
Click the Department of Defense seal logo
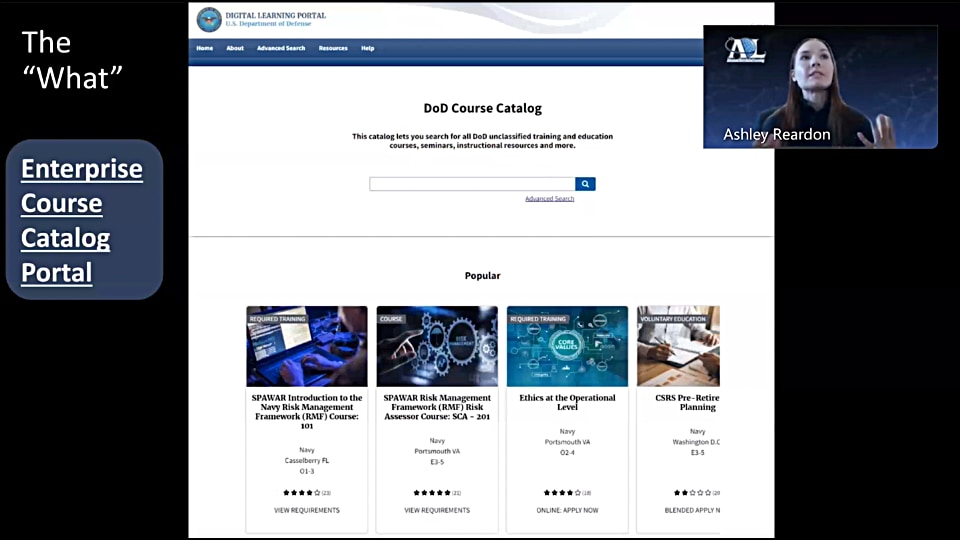(x=209, y=19)
